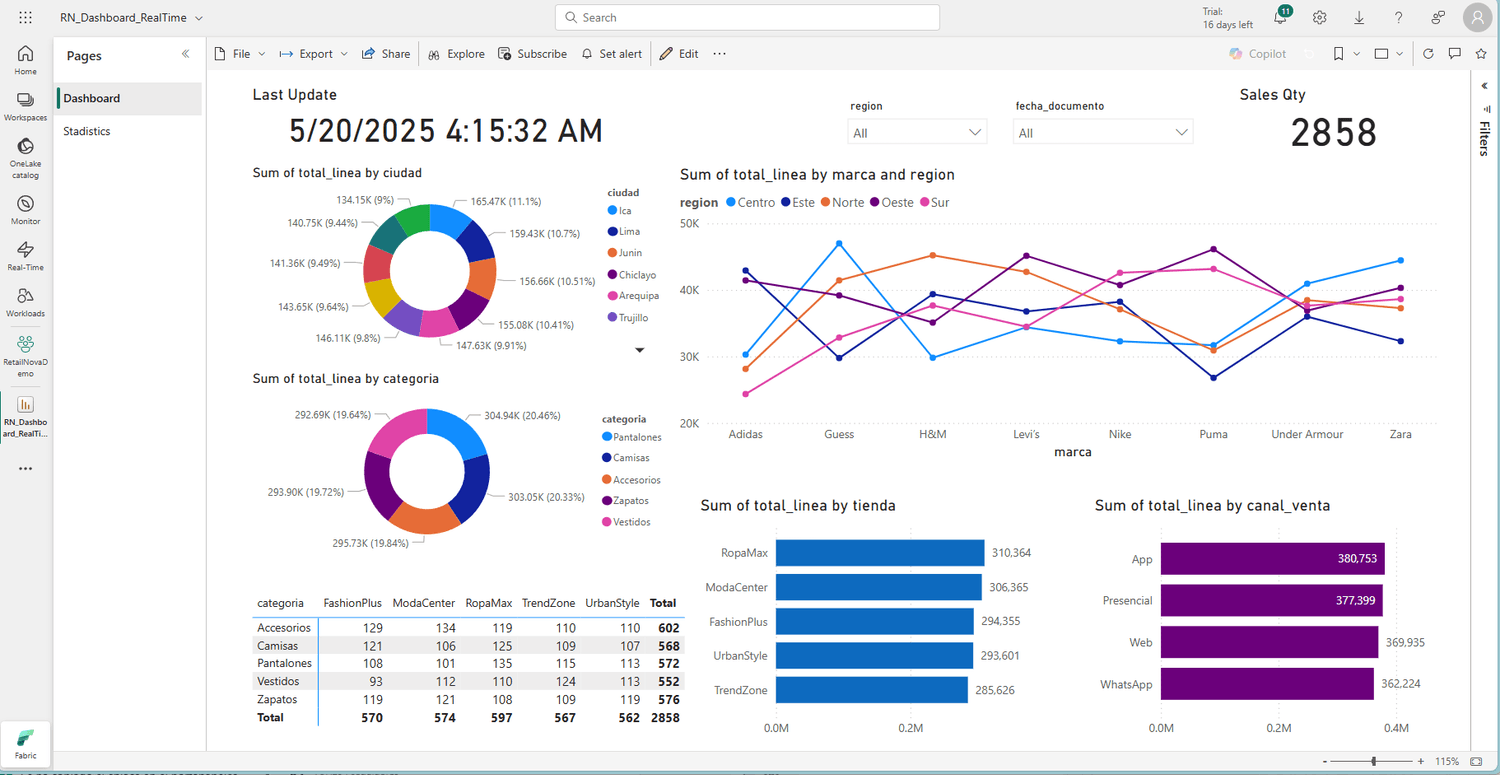Open the app launcher waffle icon
Viewport: 1500px width, 775px height.
click(25, 18)
